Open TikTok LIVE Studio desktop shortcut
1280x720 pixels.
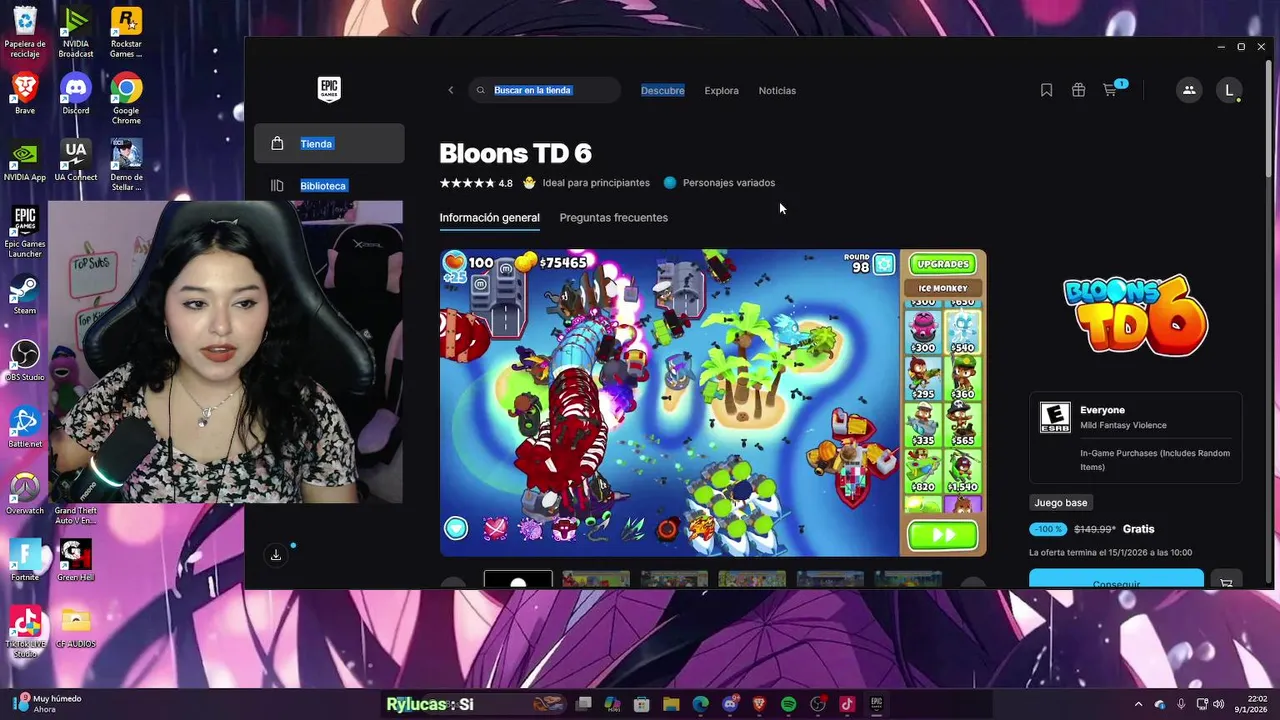coord(25,632)
